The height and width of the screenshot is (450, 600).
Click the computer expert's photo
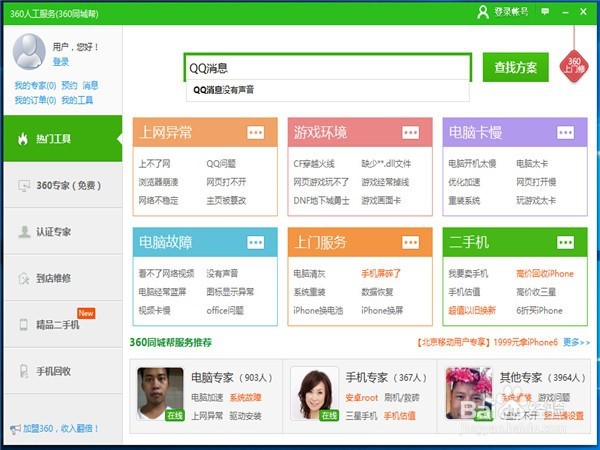[160, 394]
